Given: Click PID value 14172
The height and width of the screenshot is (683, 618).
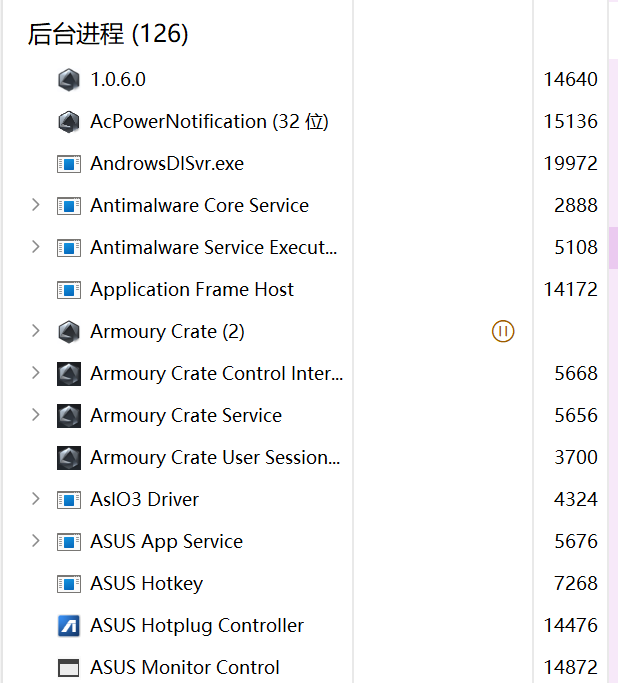Looking at the screenshot, I should coord(571,290).
